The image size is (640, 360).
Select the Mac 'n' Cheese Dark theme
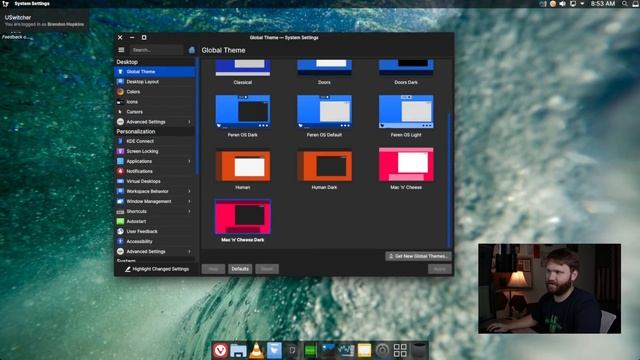point(243,217)
